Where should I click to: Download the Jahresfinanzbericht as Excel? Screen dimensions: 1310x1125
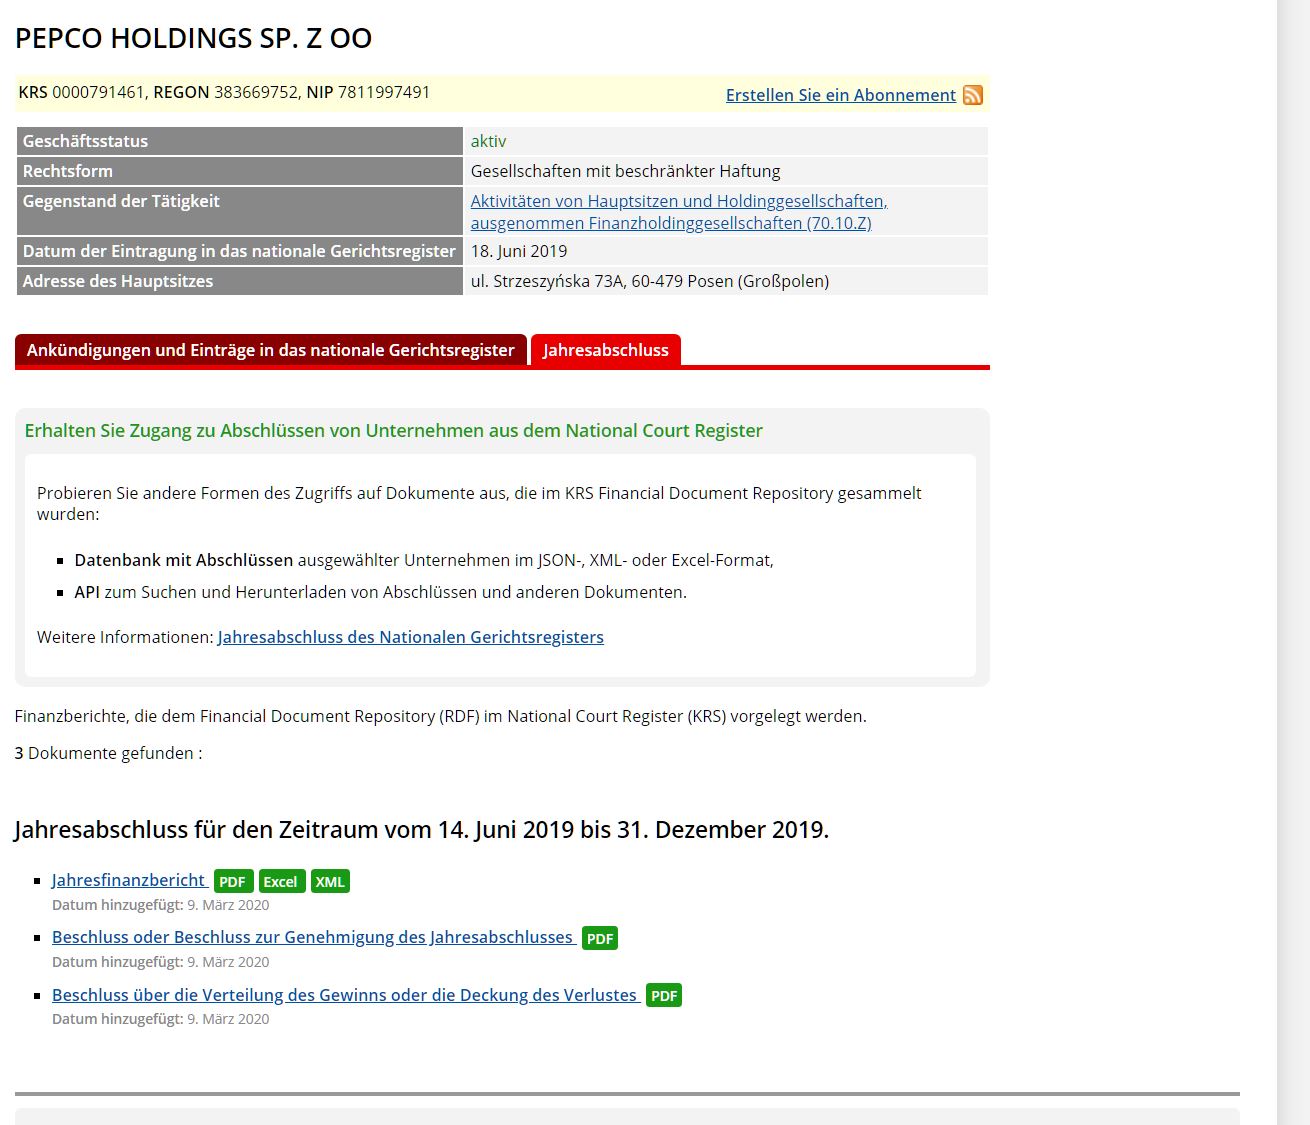pos(281,881)
